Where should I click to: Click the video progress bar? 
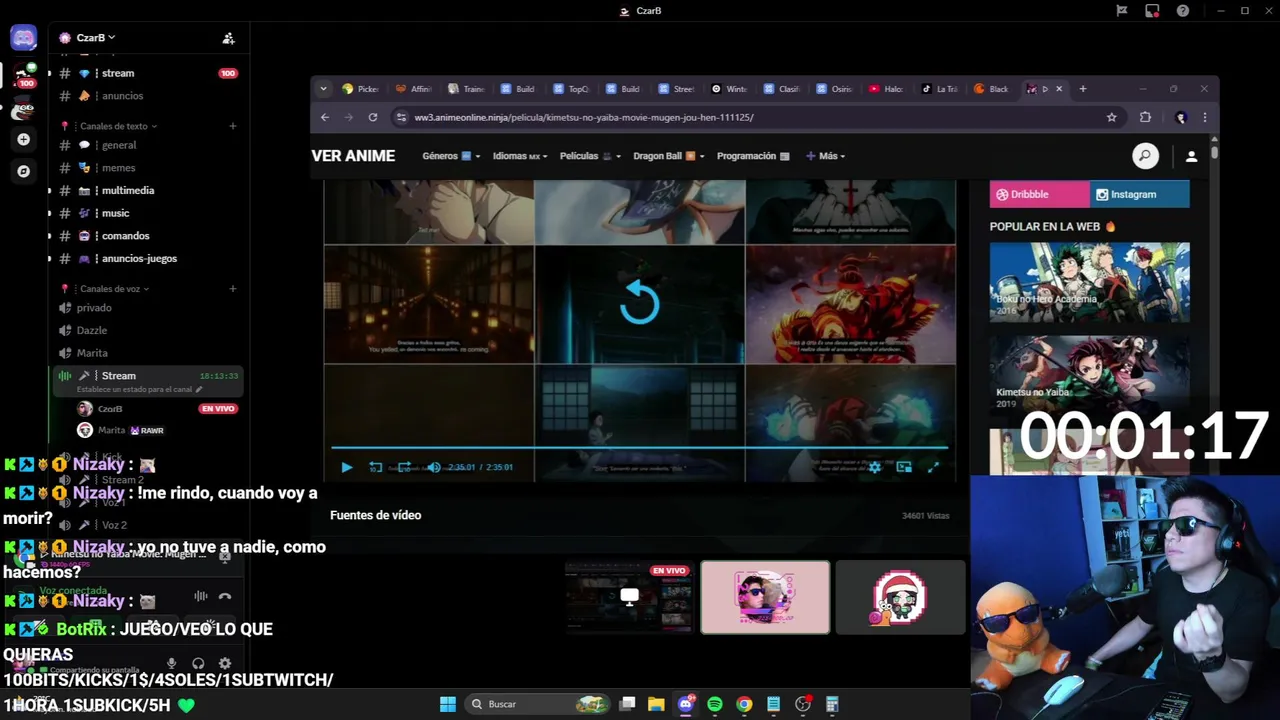click(x=640, y=448)
